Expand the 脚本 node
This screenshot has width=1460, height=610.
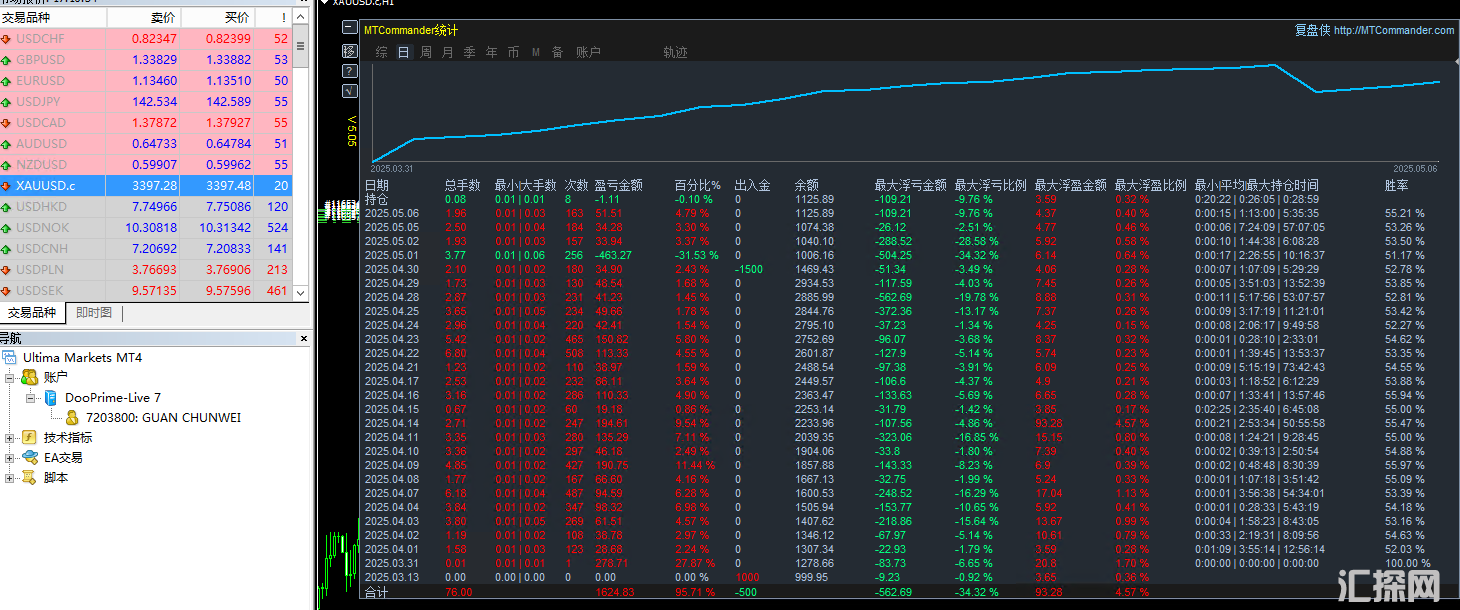(x=10, y=478)
